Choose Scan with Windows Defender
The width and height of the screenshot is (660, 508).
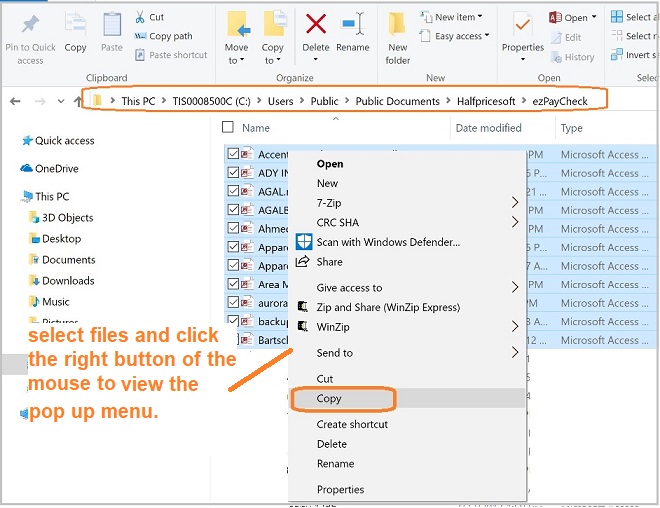click(x=388, y=242)
